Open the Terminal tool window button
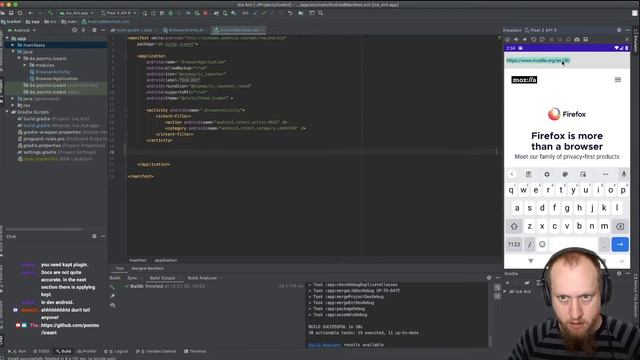Viewport: 640px width, 360px height. click(195, 351)
